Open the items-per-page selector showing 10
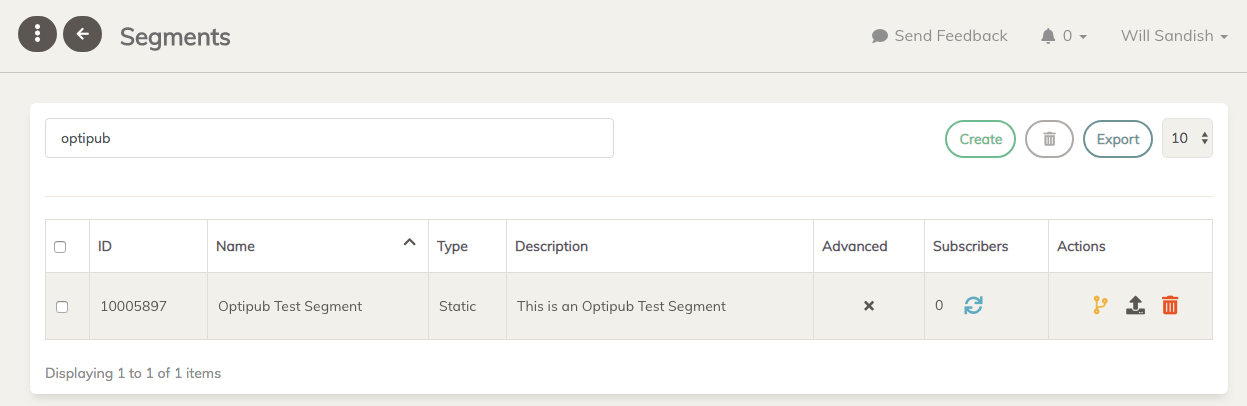The image size is (1247, 406). (x=1187, y=139)
